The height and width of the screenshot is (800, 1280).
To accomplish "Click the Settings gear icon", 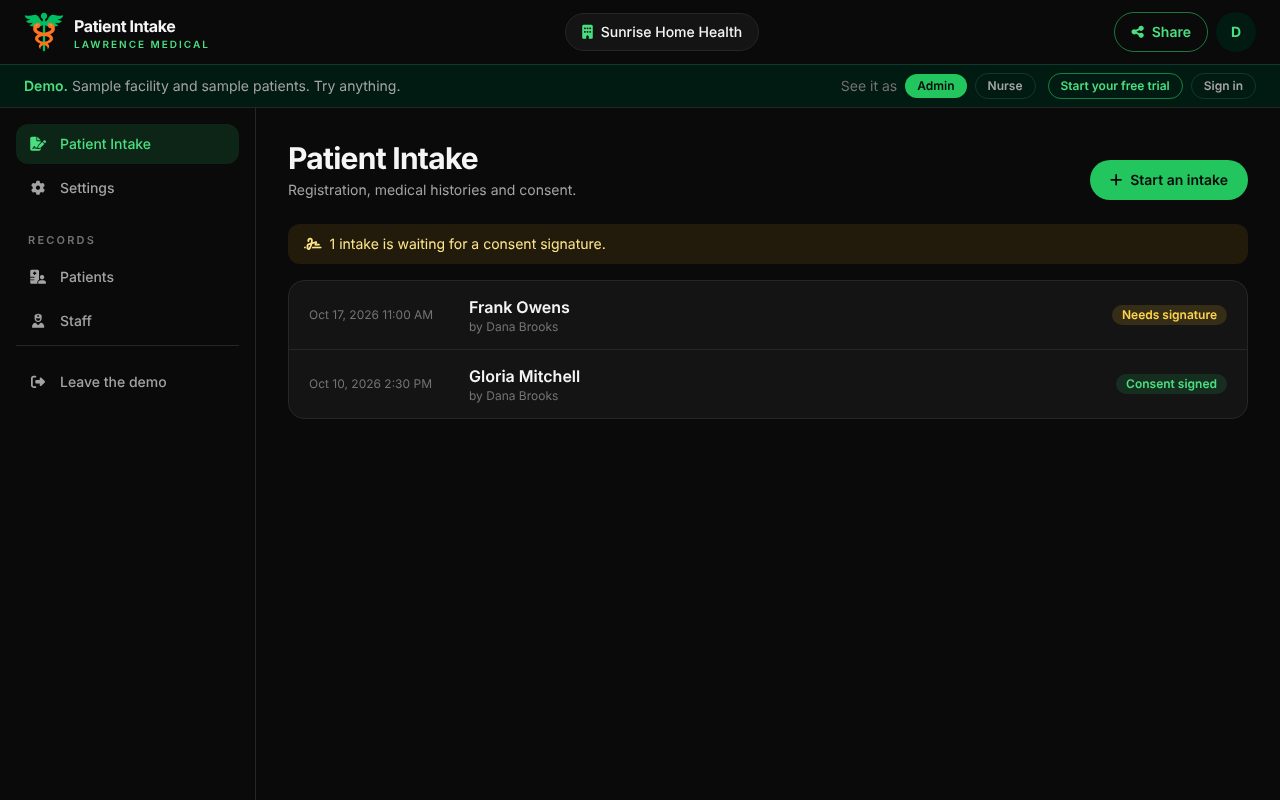I will 38,188.
